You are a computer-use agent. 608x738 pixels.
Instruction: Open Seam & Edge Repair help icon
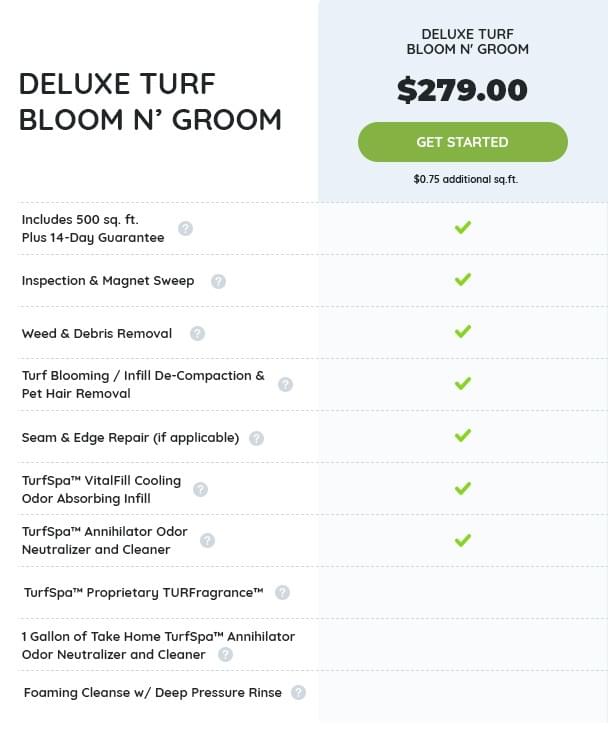point(256,438)
